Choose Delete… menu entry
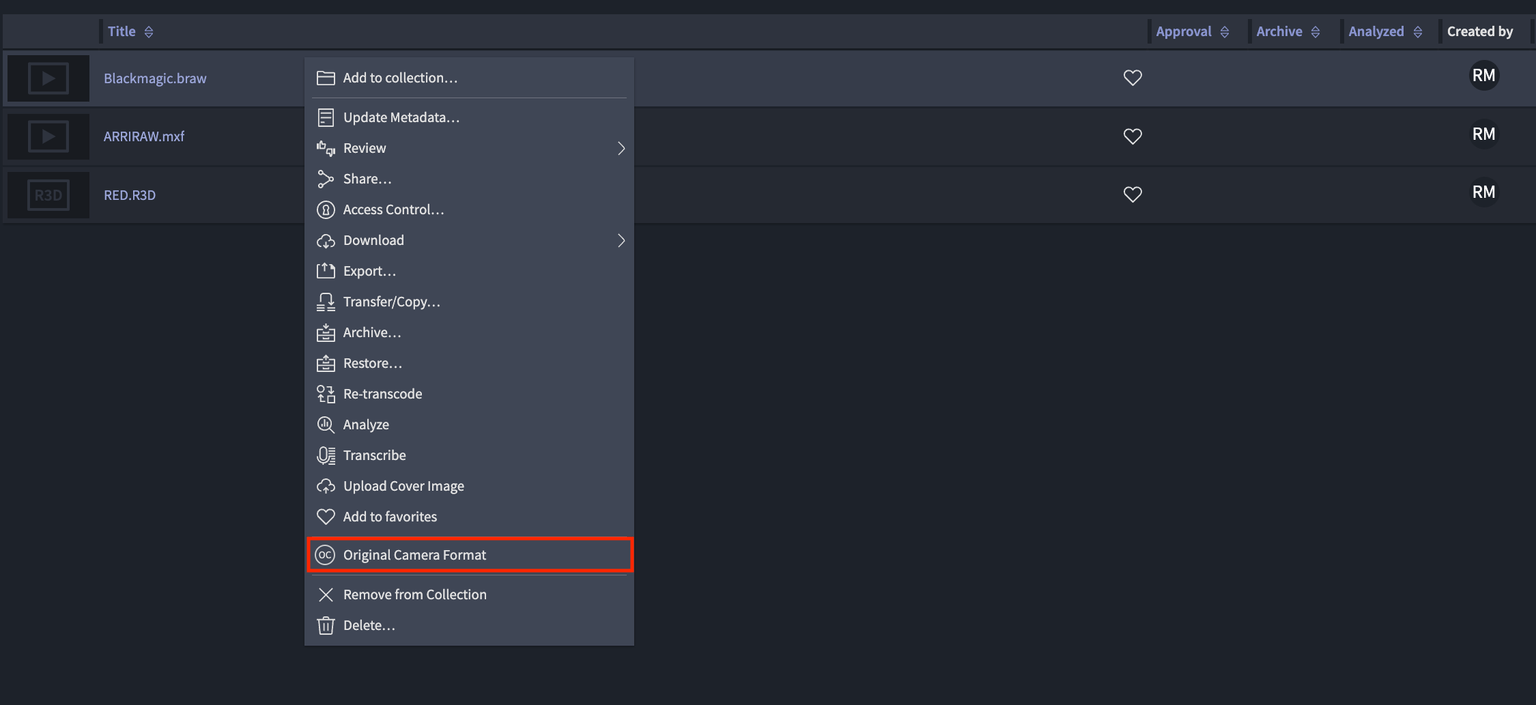 point(469,625)
